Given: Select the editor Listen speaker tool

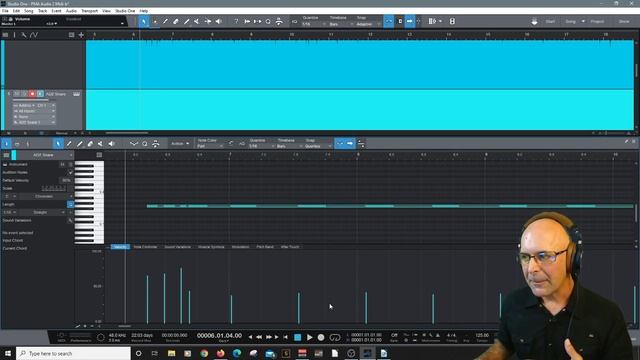Looking at the screenshot, I should click(x=111, y=144).
